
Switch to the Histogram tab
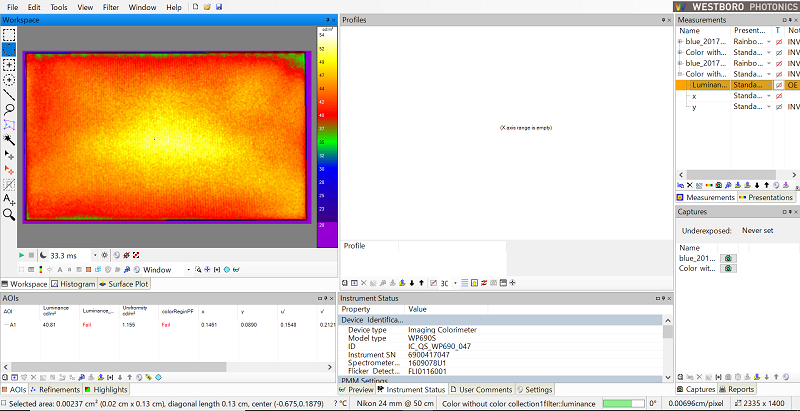(73, 284)
